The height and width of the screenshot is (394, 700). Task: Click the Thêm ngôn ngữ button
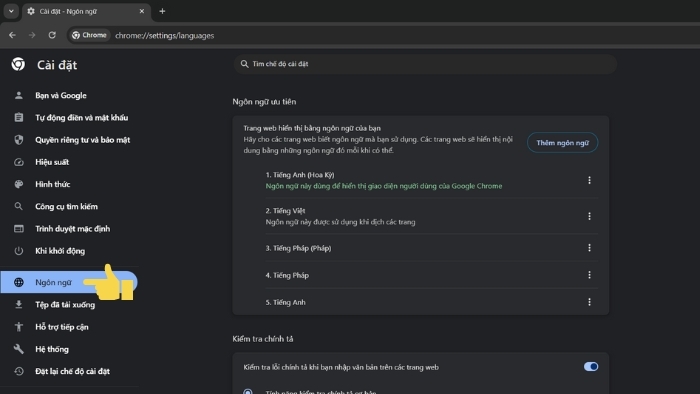562,143
